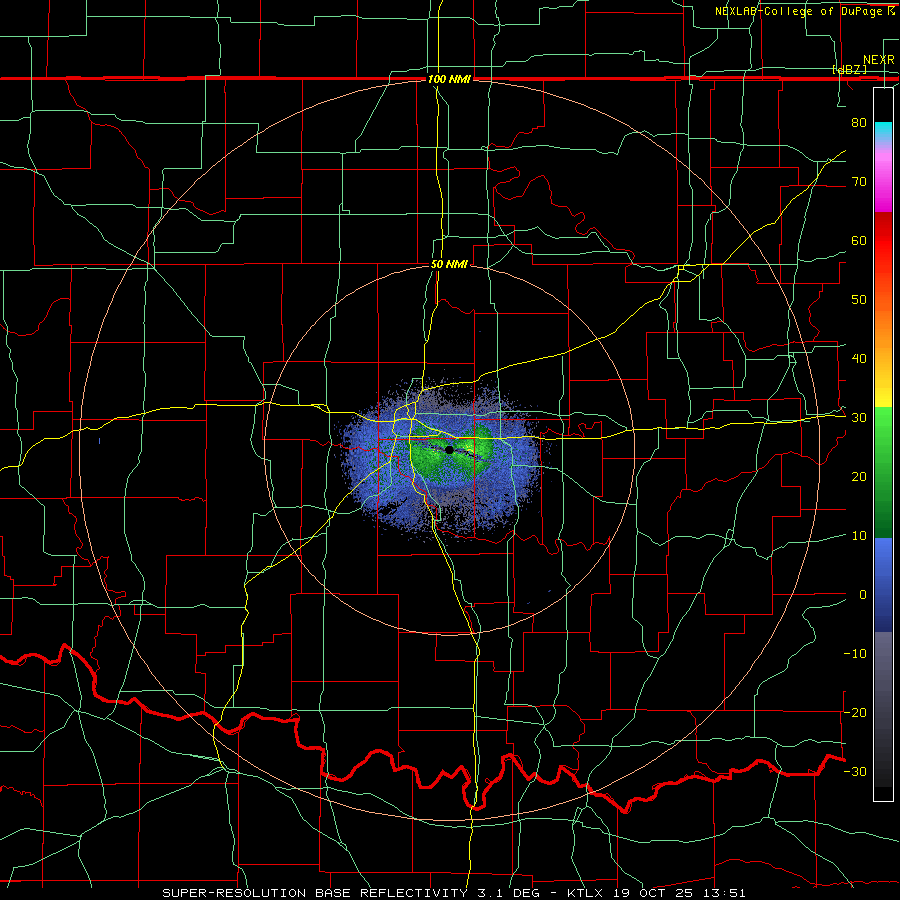Click the 40 value on dBZ scale
This screenshot has width=900, height=900.
[x=859, y=359]
